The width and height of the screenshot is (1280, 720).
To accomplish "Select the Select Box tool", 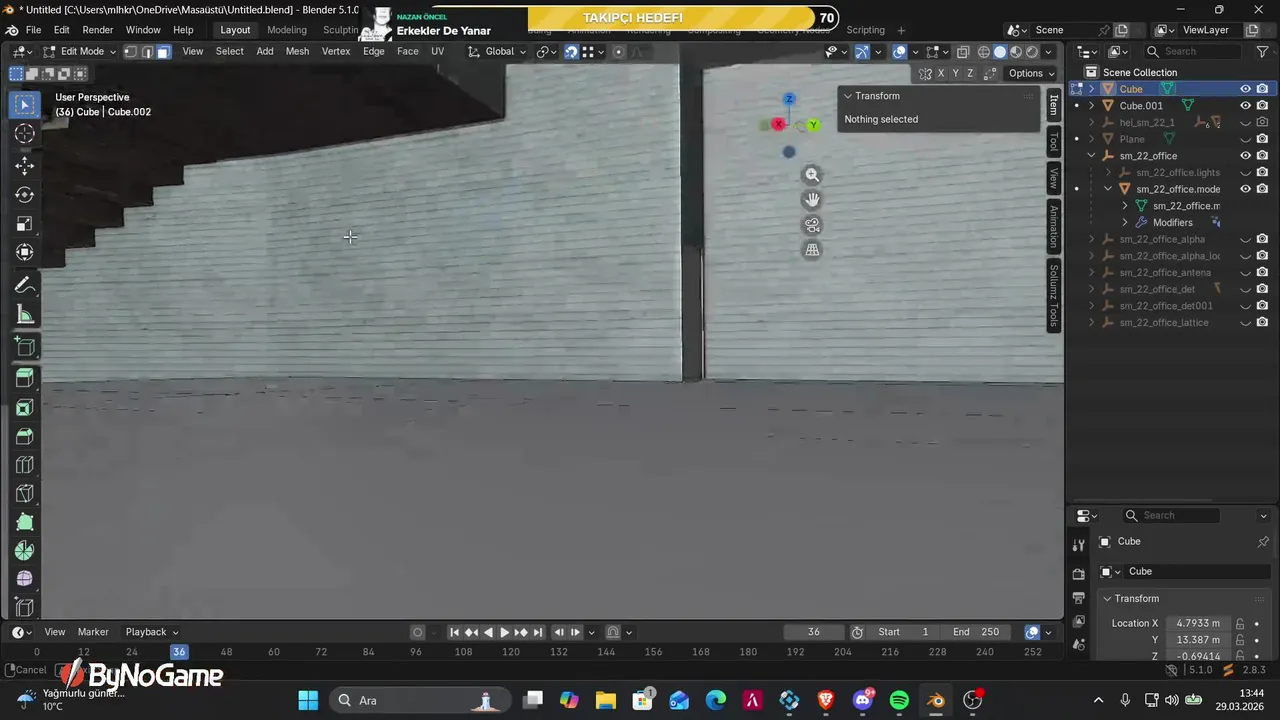I will [25, 104].
